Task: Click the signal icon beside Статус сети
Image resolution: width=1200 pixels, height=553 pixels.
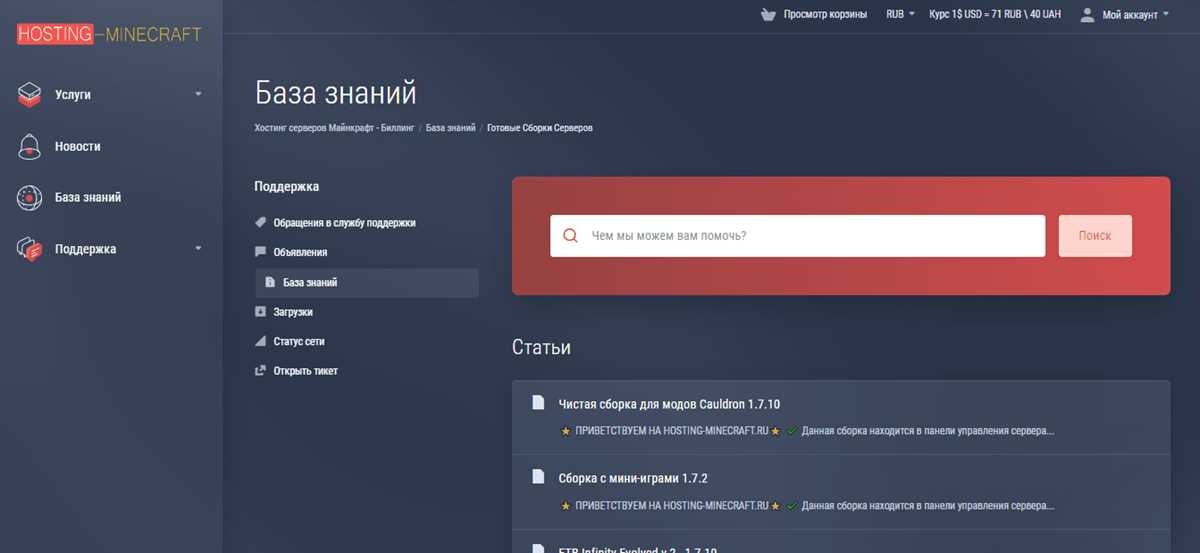Action: pos(260,341)
